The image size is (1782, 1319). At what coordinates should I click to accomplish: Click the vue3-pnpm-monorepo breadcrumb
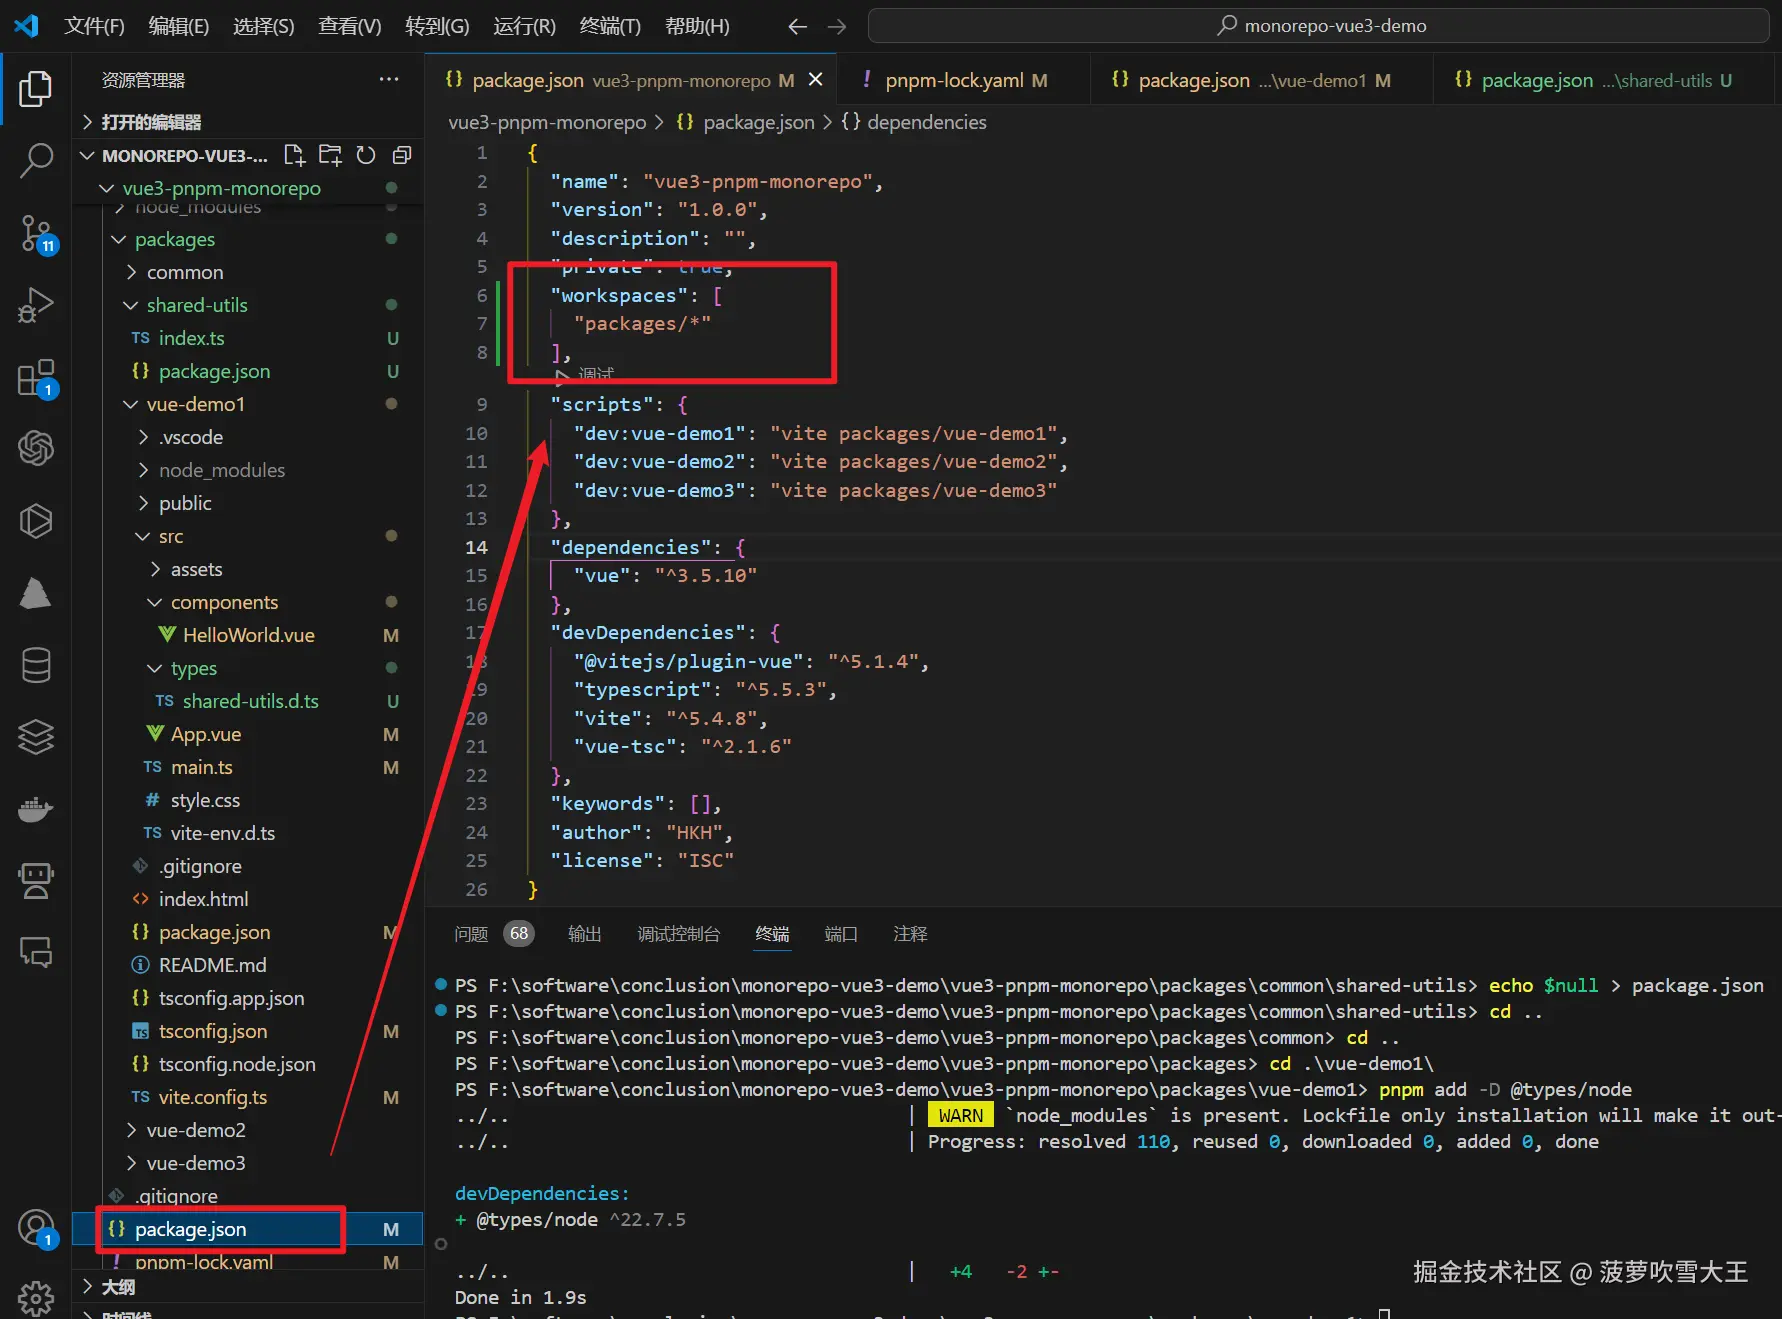point(547,122)
